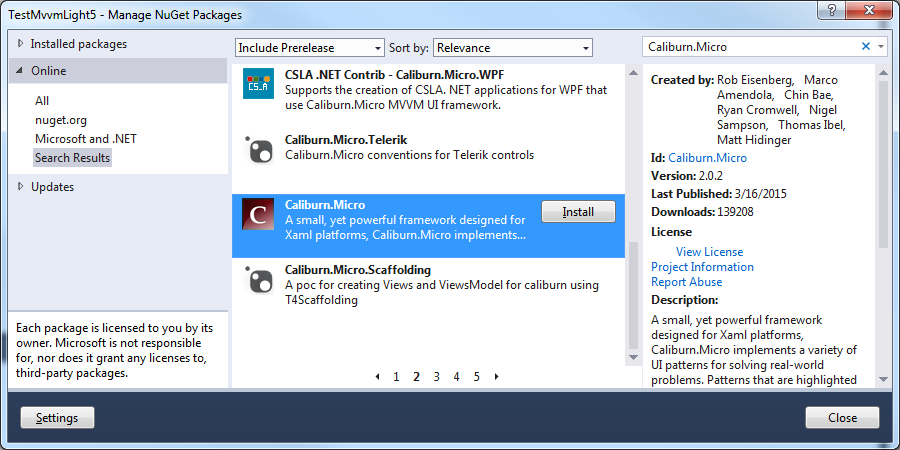Go to results page 5
This screenshot has height=450, width=900.
tap(476, 377)
